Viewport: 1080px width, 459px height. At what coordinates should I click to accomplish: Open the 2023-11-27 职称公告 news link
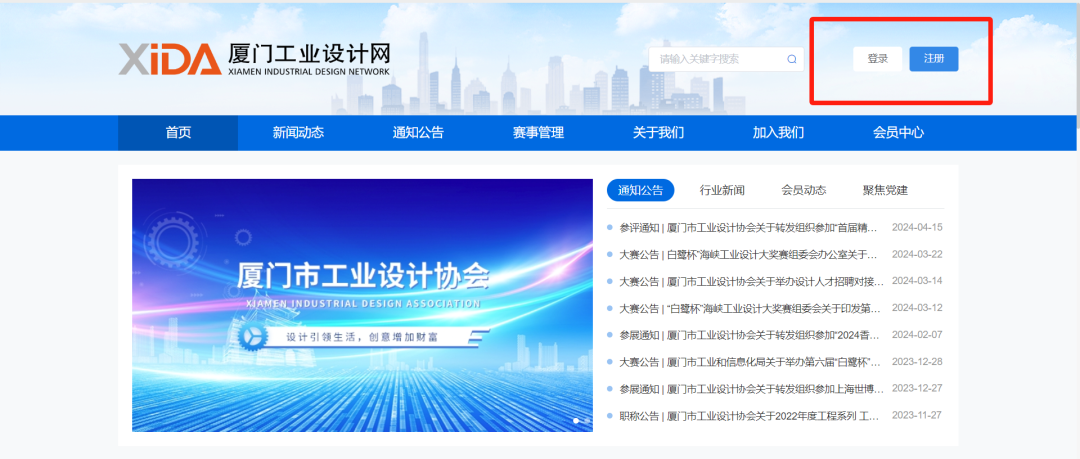pos(748,416)
